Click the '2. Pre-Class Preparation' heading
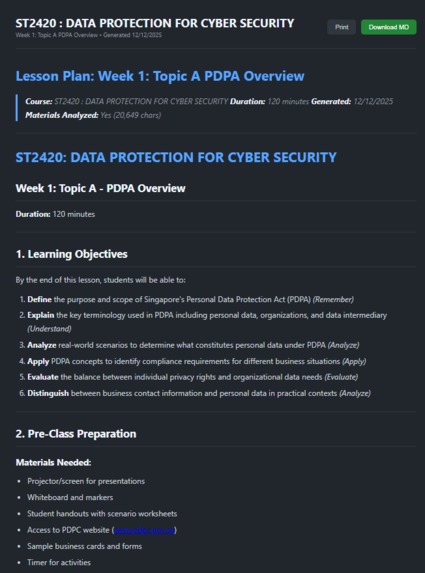The width and height of the screenshot is (425, 573). pos(76,434)
